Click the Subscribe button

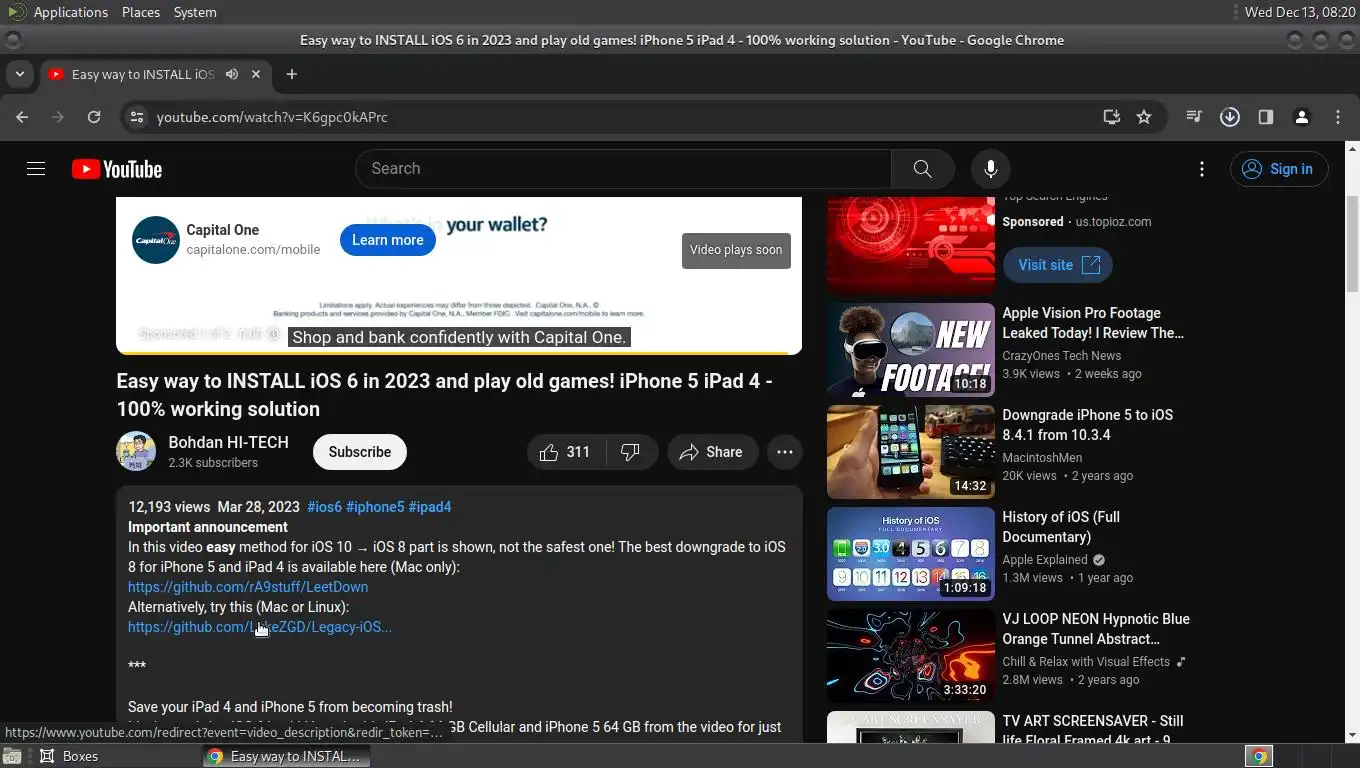(x=360, y=452)
